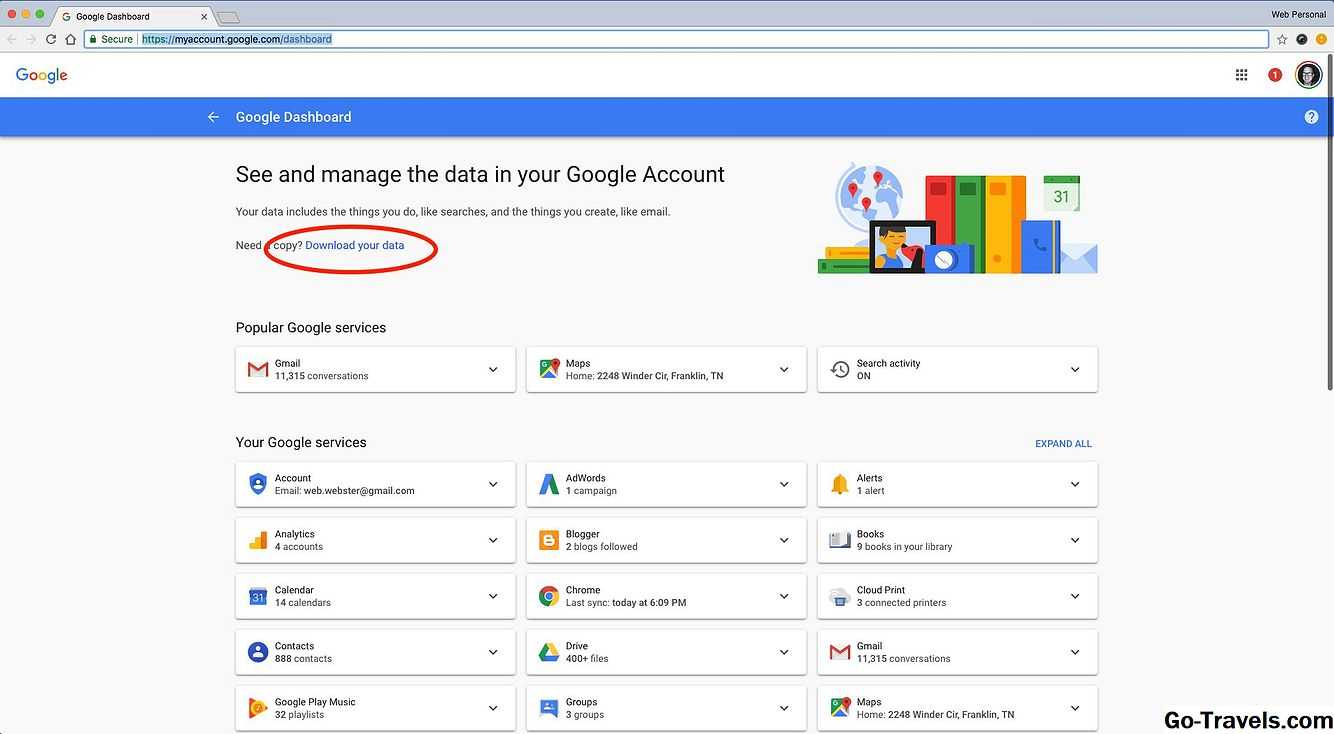
Task: Click the 'Email: web.webster@gmail.com' text
Action: pos(344,491)
